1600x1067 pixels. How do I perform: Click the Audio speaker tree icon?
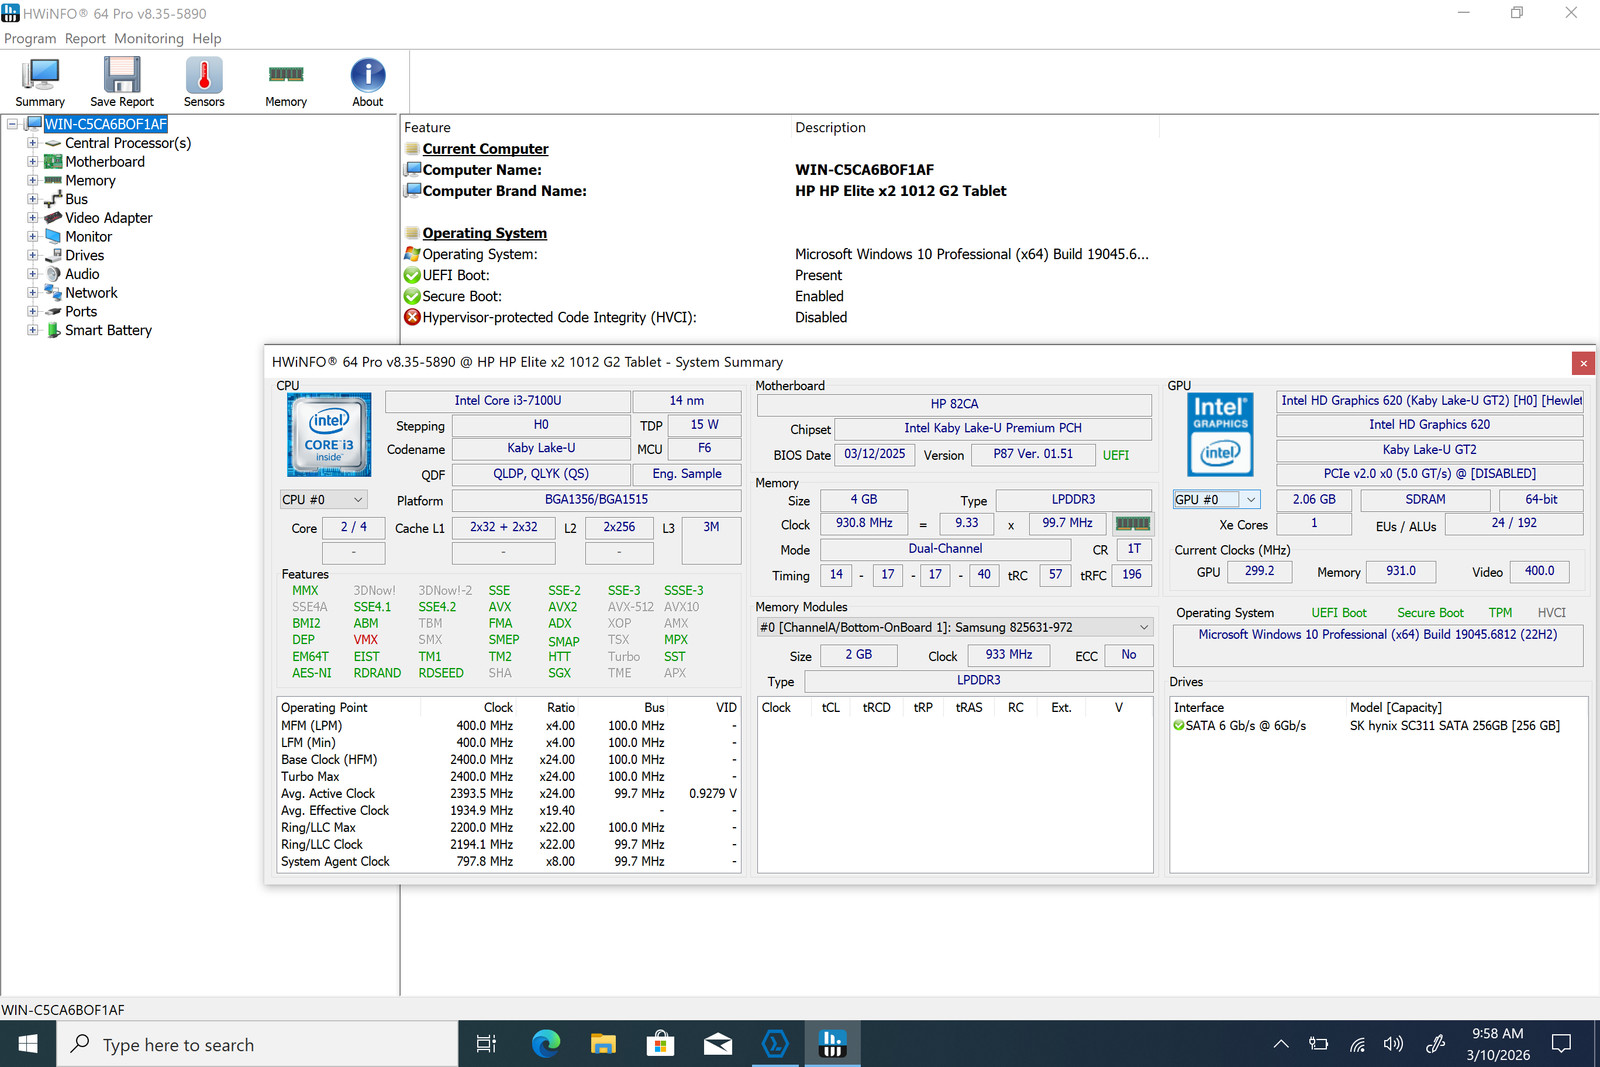click(53, 274)
